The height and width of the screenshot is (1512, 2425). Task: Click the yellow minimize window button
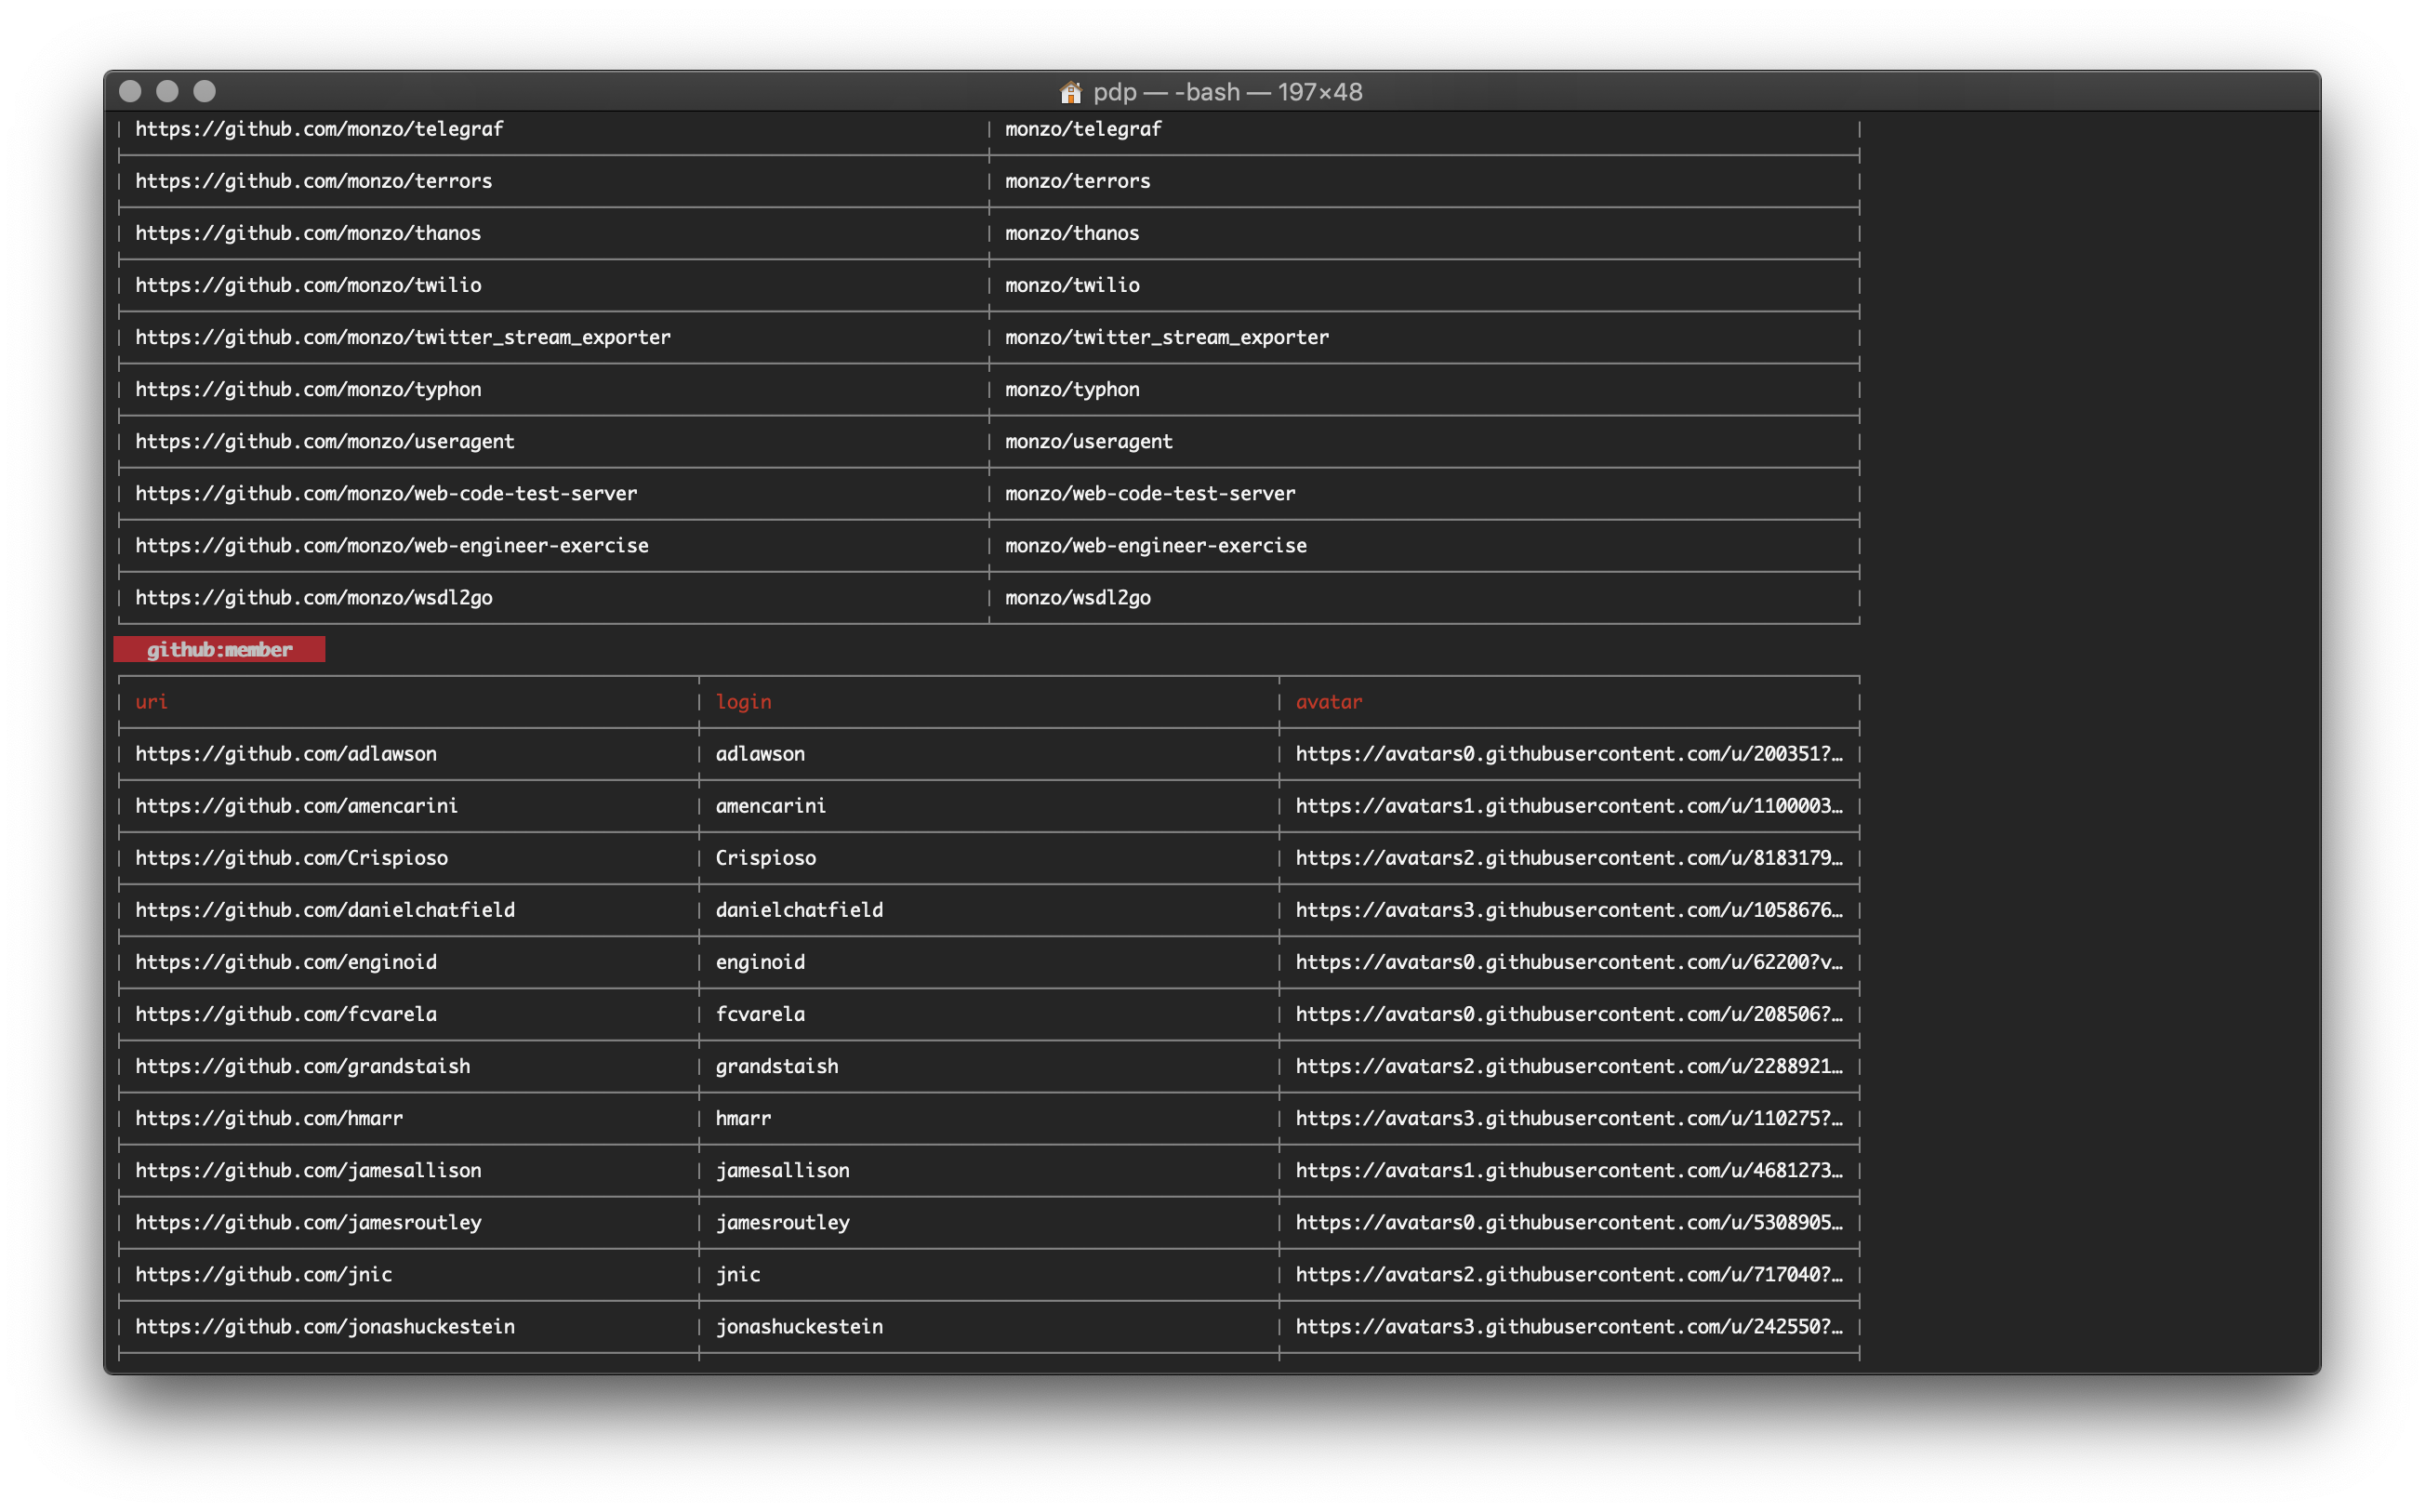pyautogui.click(x=167, y=91)
